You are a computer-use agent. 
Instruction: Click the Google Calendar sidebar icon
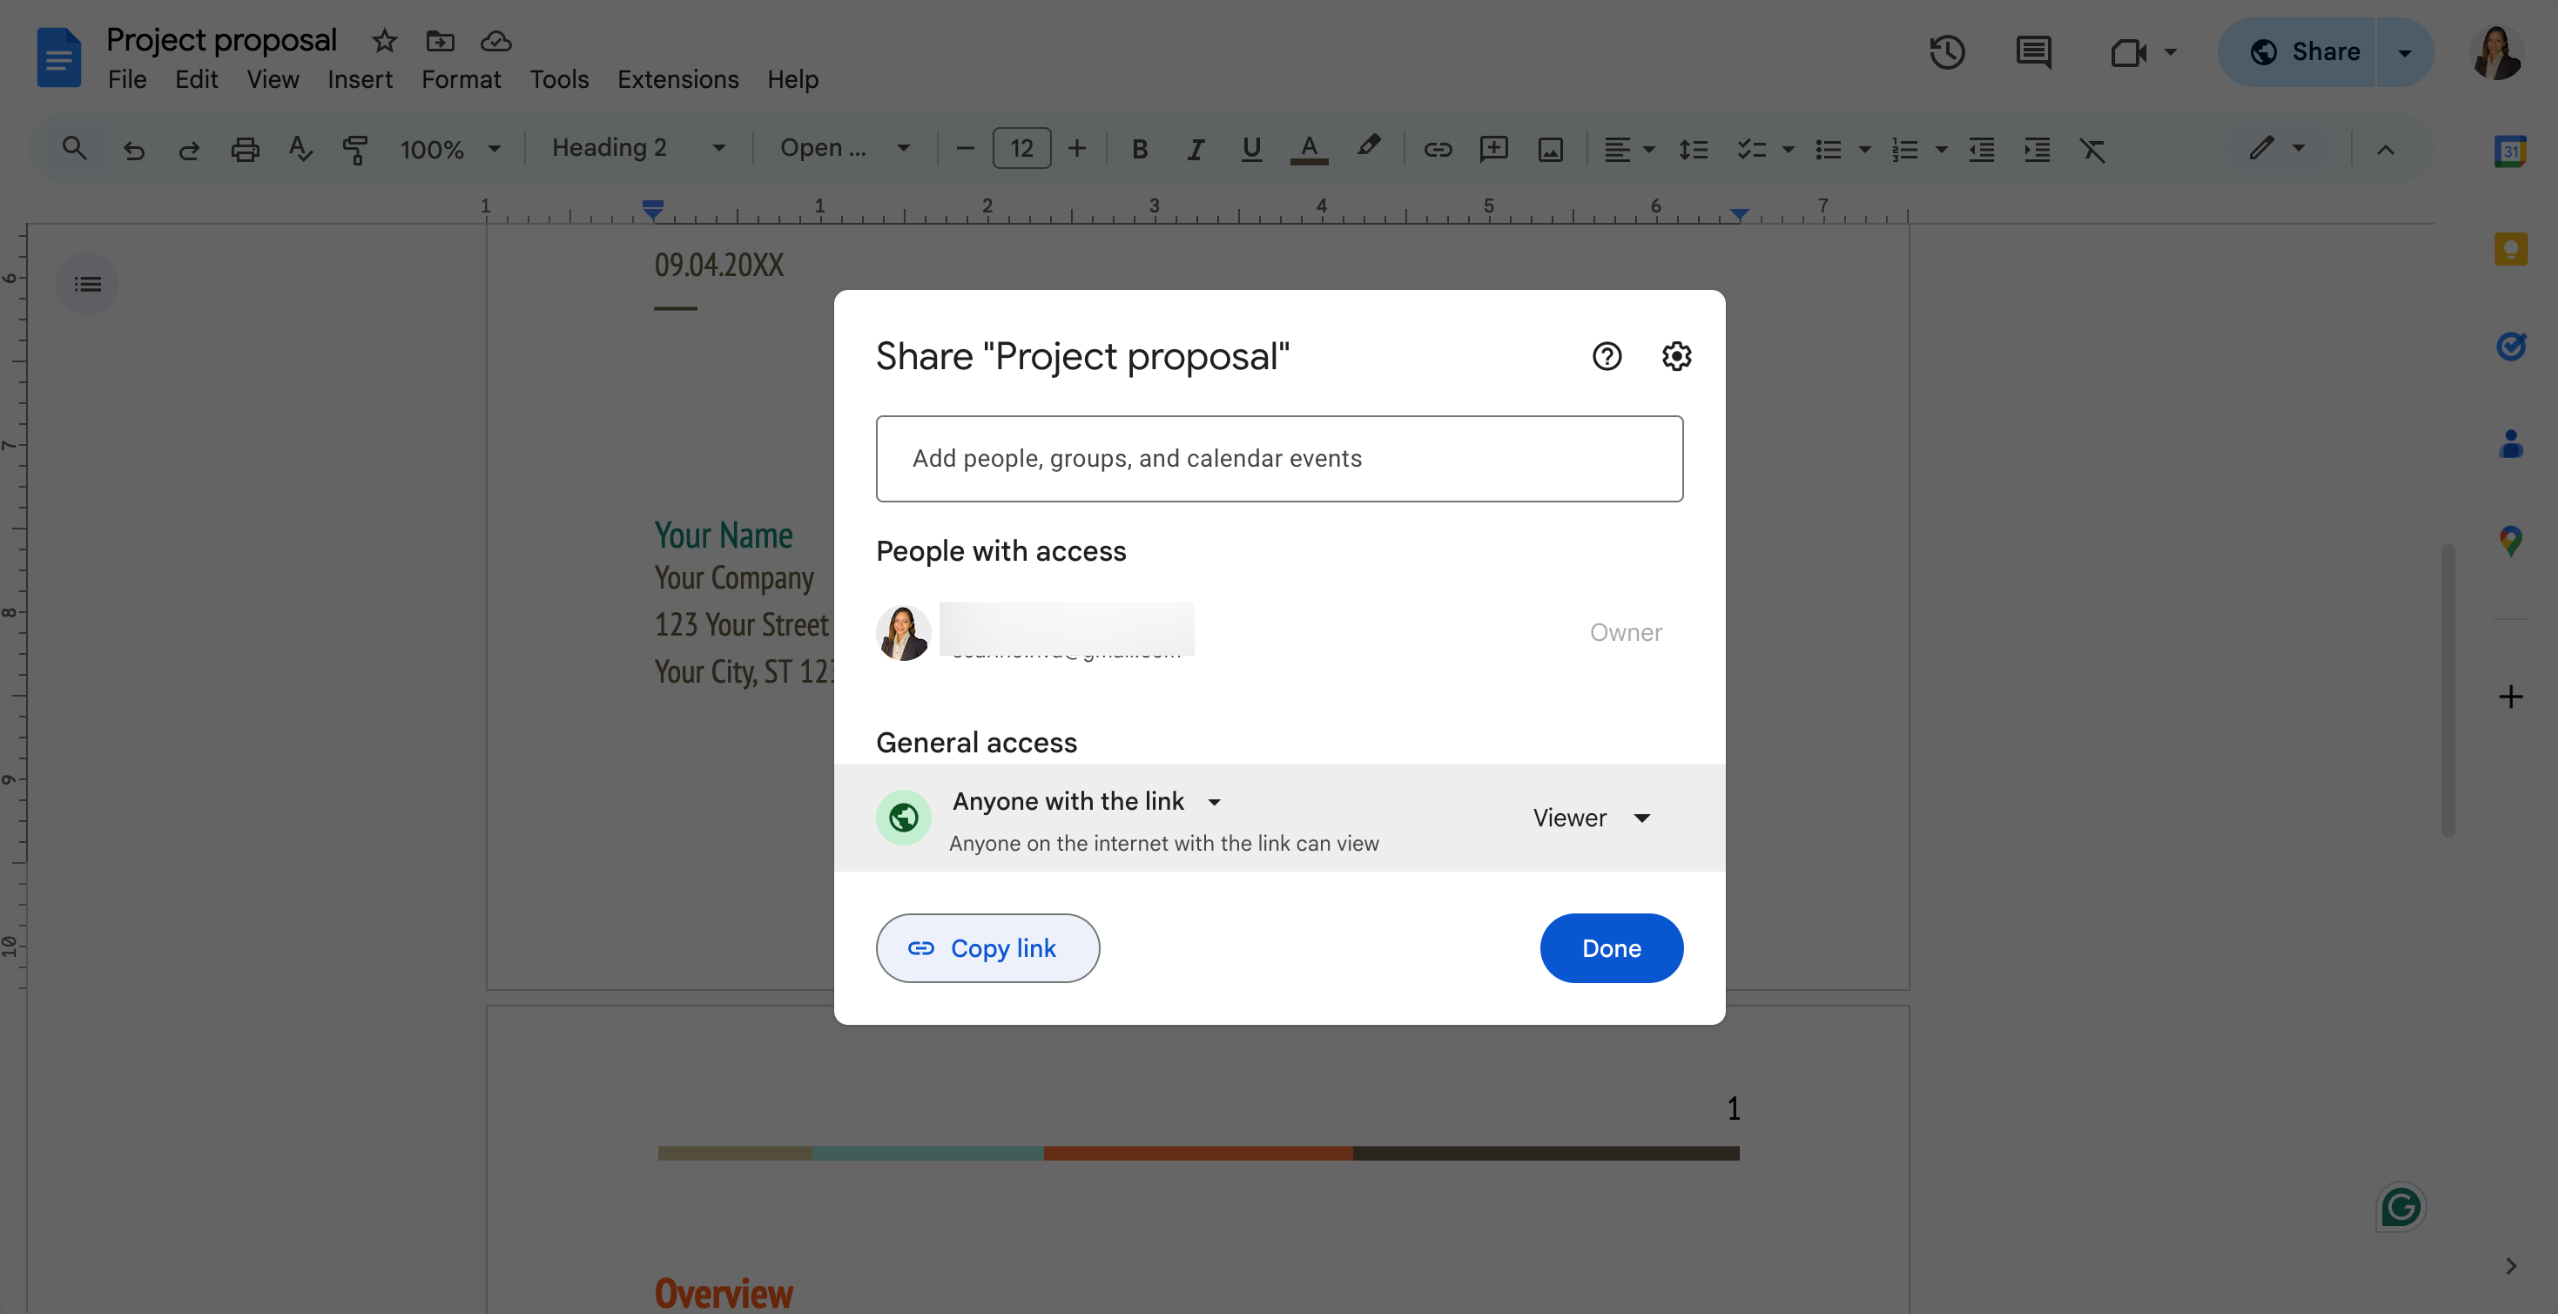2510,152
